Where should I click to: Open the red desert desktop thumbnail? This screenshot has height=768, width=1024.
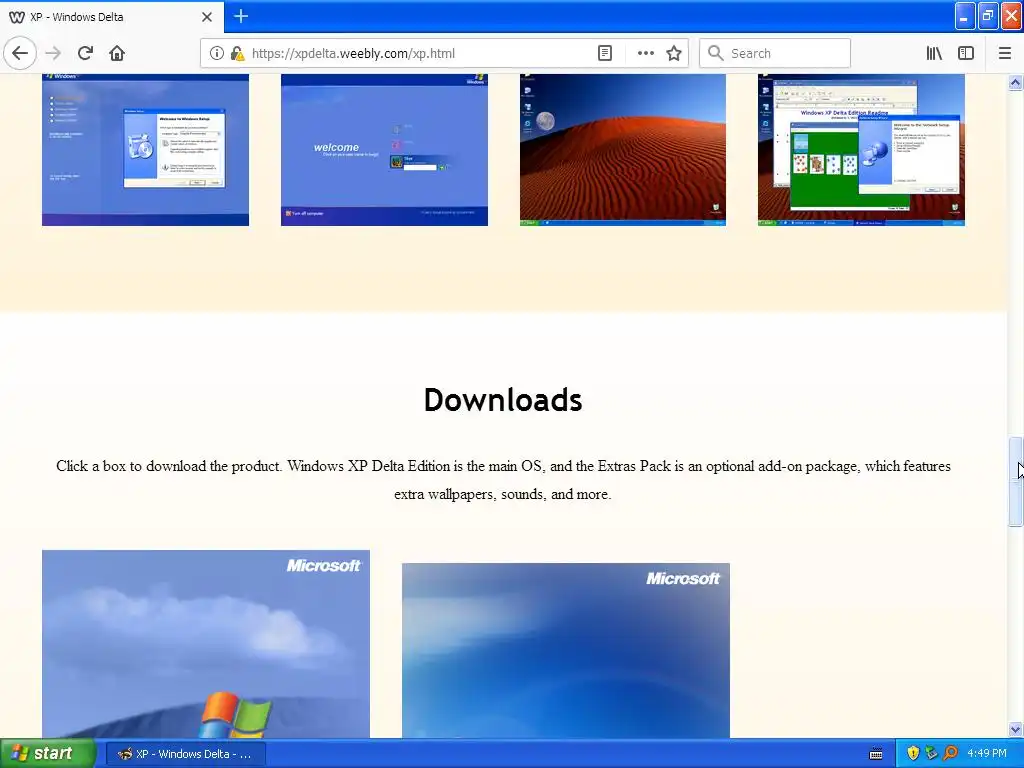click(x=622, y=150)
